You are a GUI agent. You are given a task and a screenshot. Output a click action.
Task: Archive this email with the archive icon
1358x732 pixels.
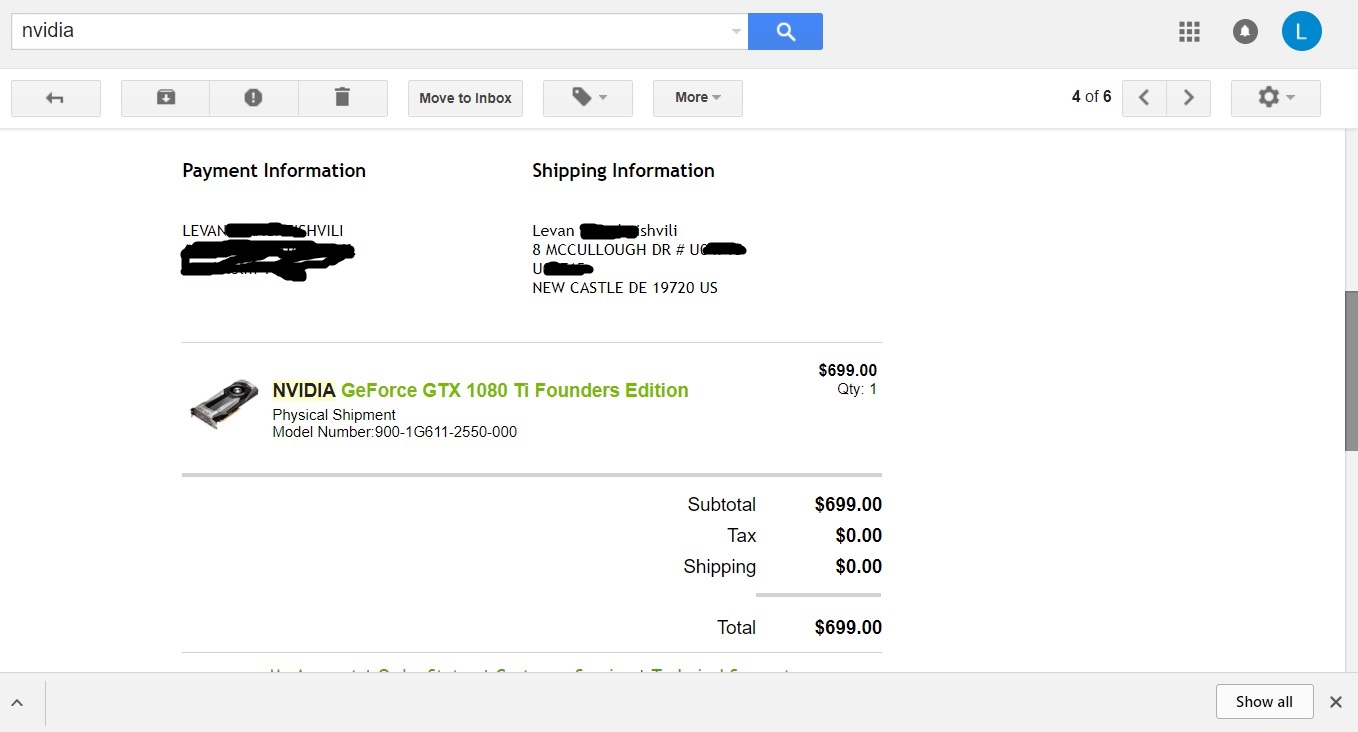(x=166, y=98)
